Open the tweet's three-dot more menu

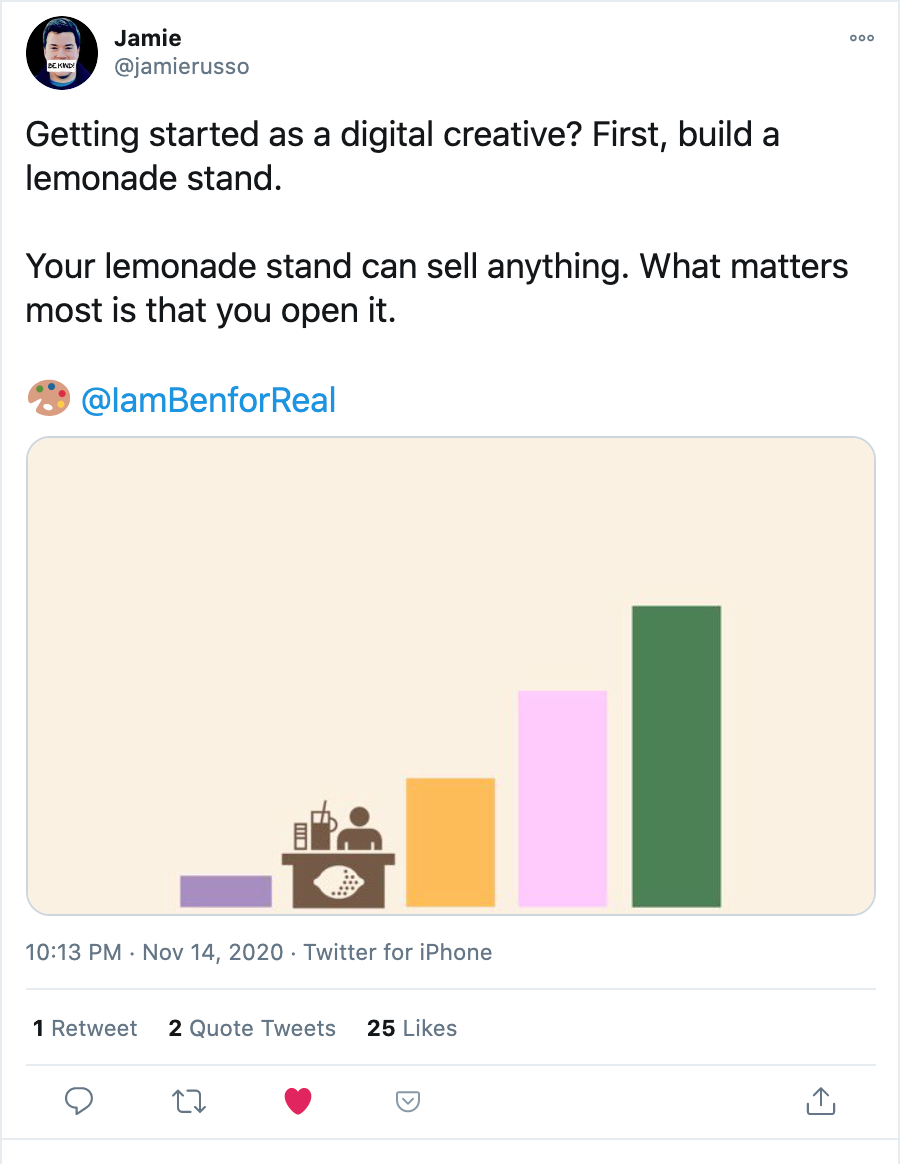tap(861, 39)
